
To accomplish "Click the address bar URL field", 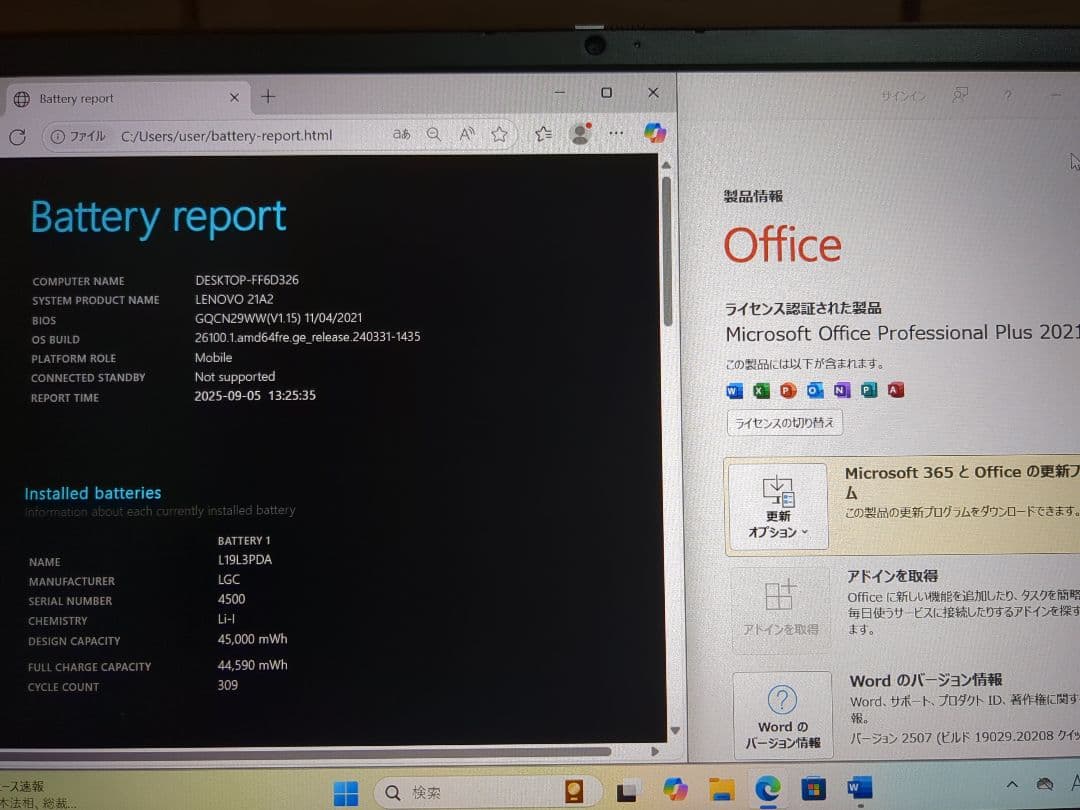I will click(226, 135).
